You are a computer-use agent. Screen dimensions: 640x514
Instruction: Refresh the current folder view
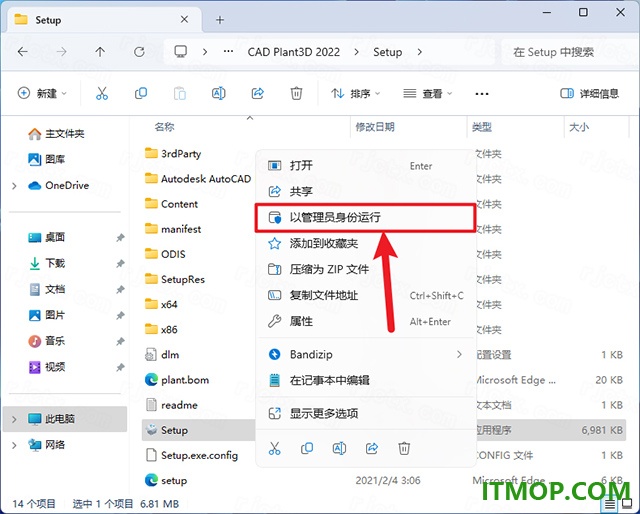click(x=139, y=52)
